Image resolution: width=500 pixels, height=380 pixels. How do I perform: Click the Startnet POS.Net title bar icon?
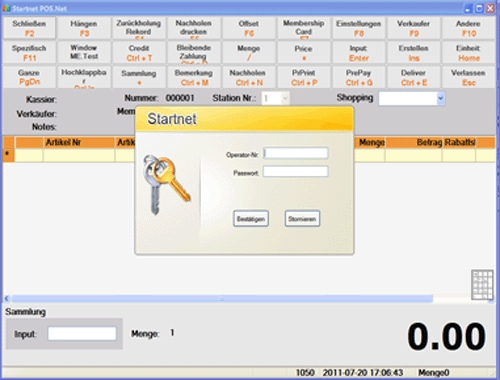click(x=6, y=8)
